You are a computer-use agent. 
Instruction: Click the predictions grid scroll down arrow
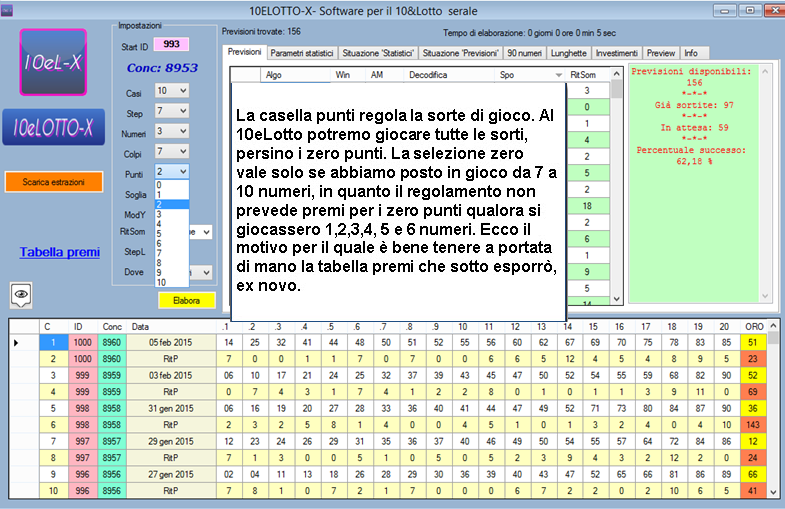click(617, 299)
